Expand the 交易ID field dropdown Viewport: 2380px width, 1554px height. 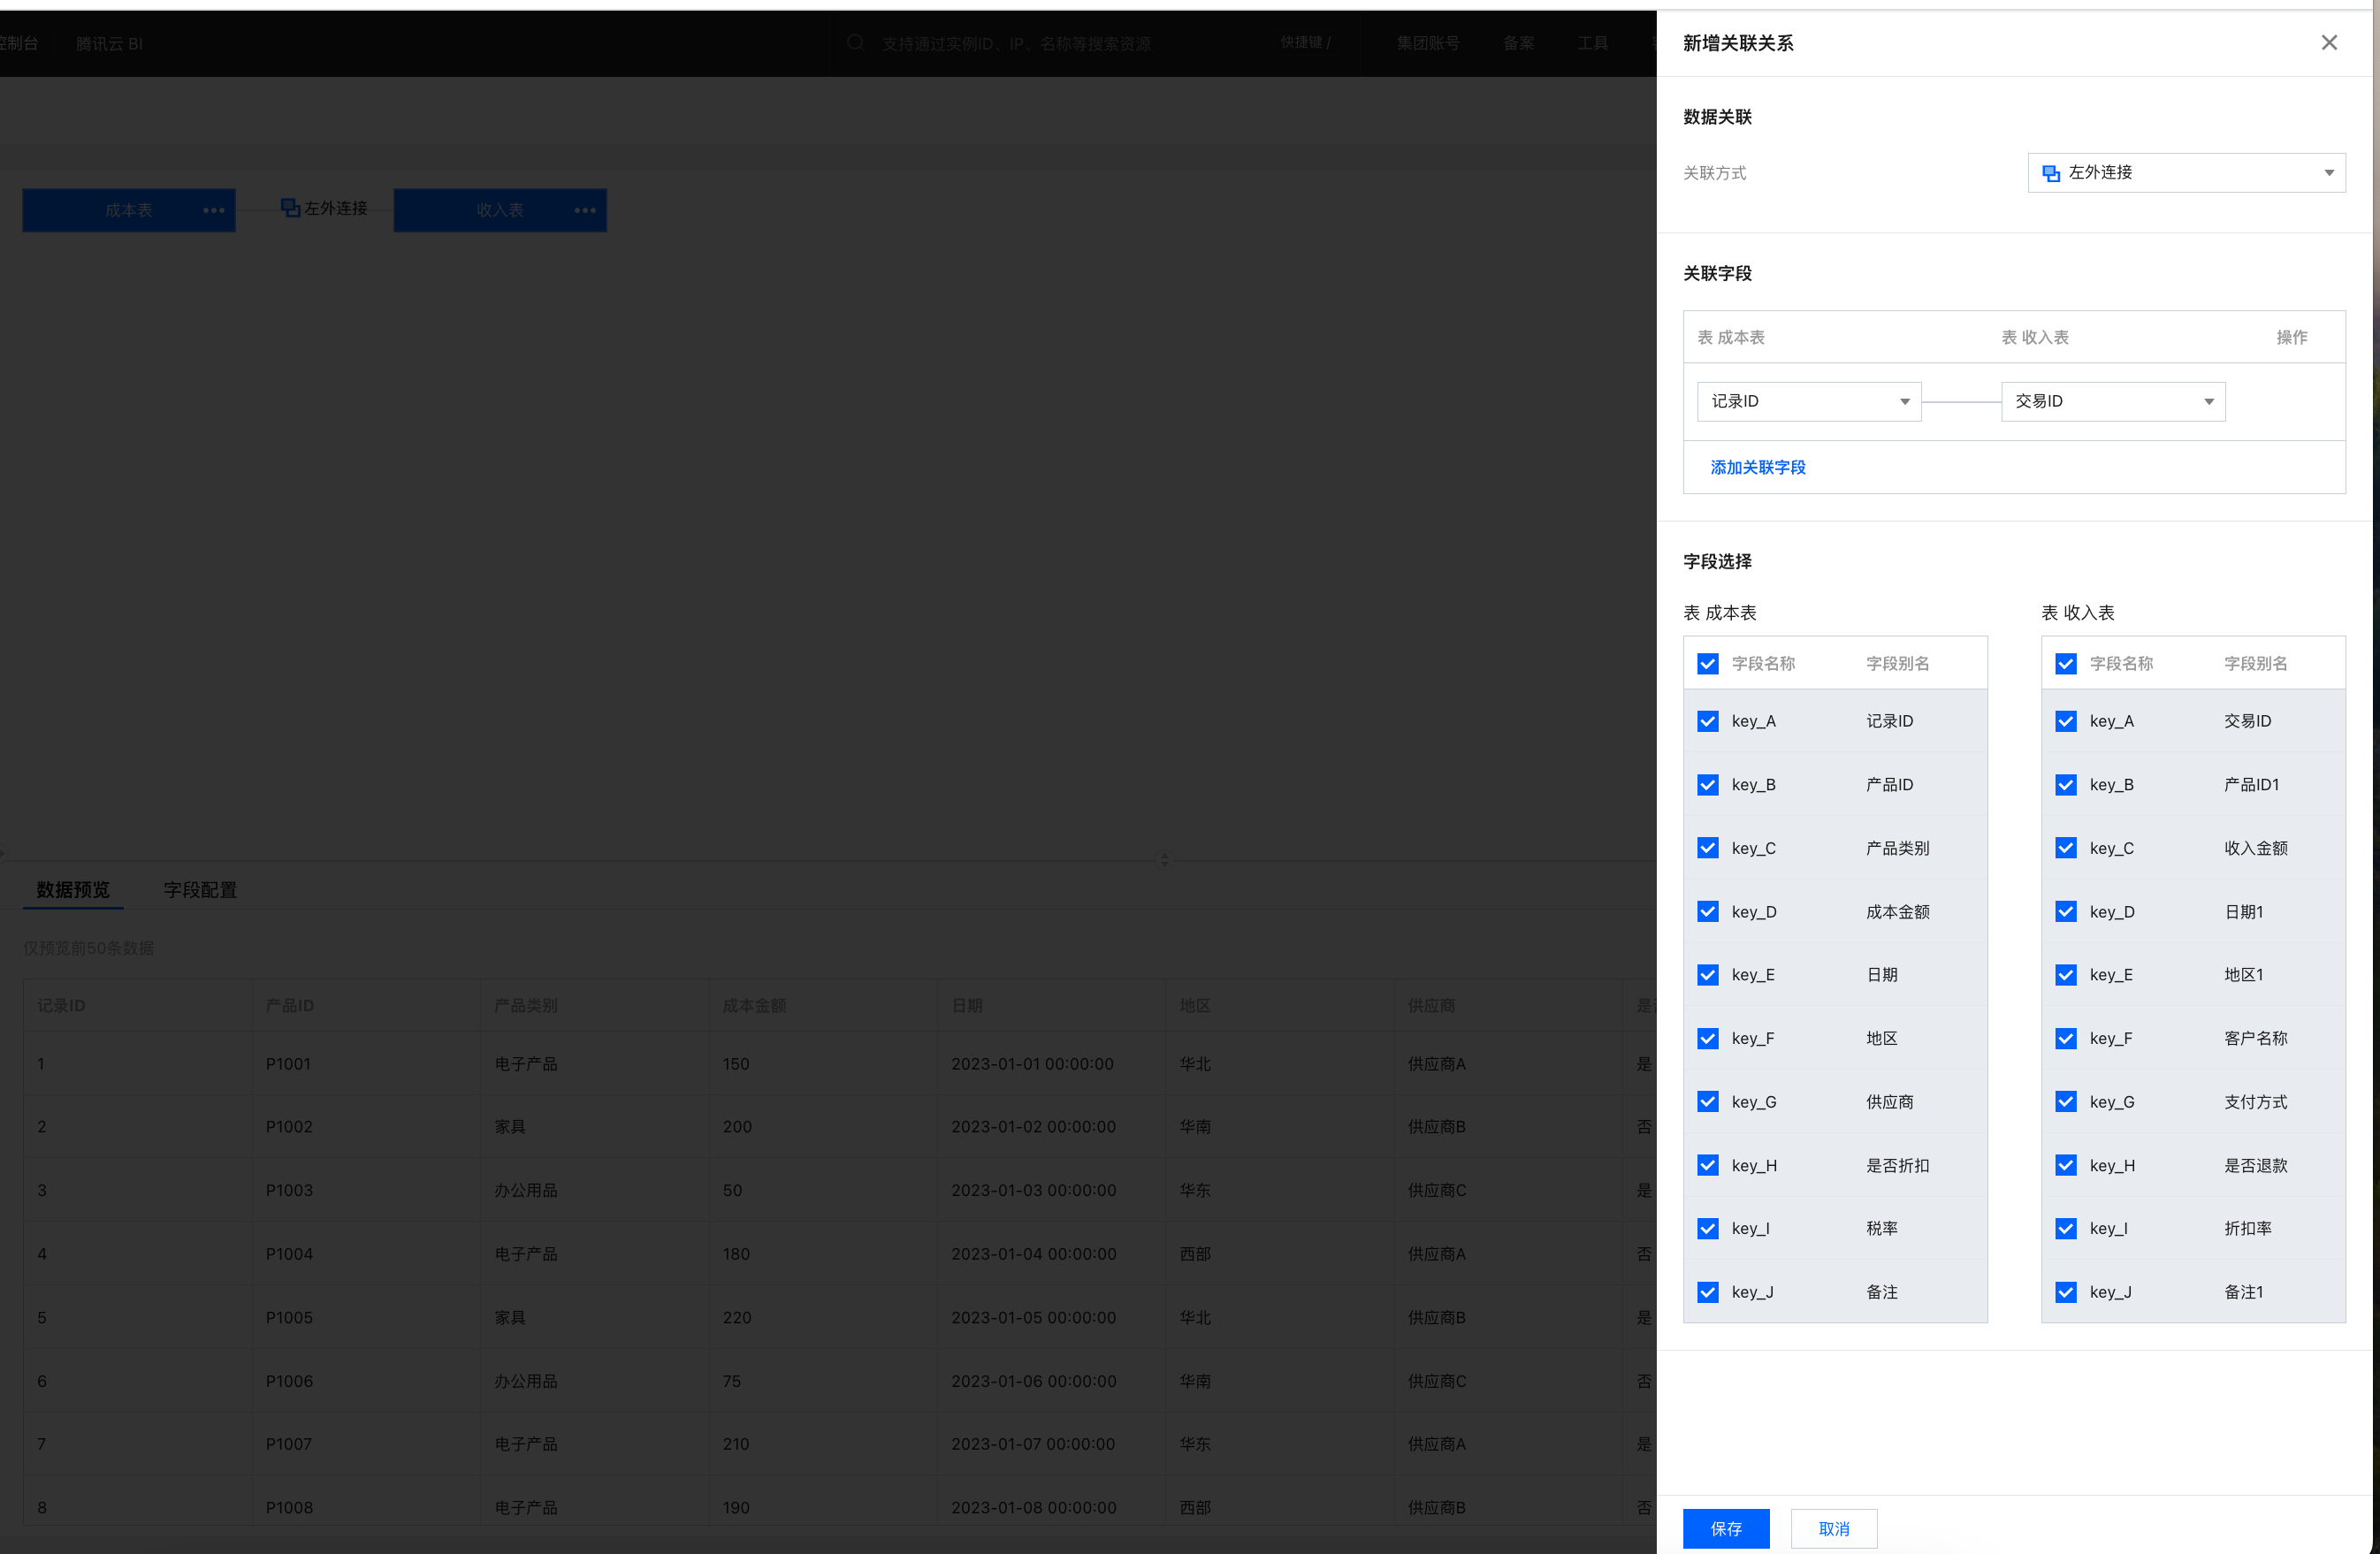pos(2112,401)
